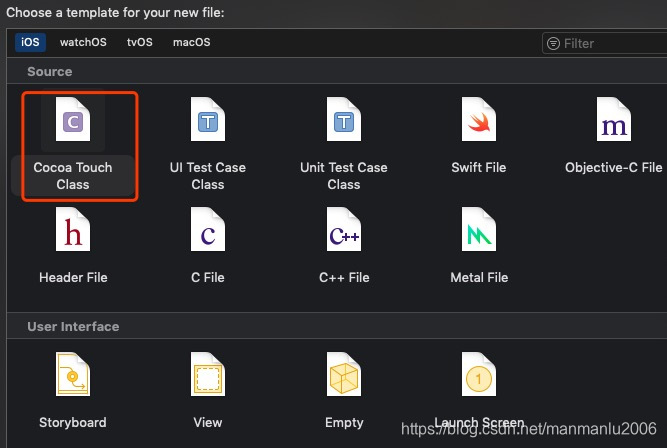Switch to the iOS platform tab

click(x=30, y=42)
